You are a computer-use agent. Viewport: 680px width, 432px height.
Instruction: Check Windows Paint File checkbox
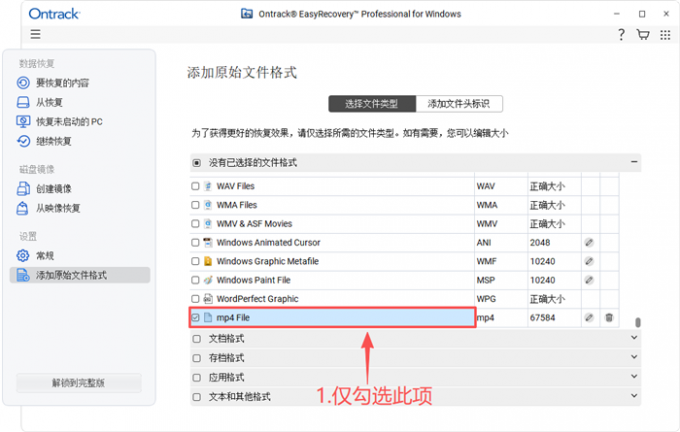[195, 280]
